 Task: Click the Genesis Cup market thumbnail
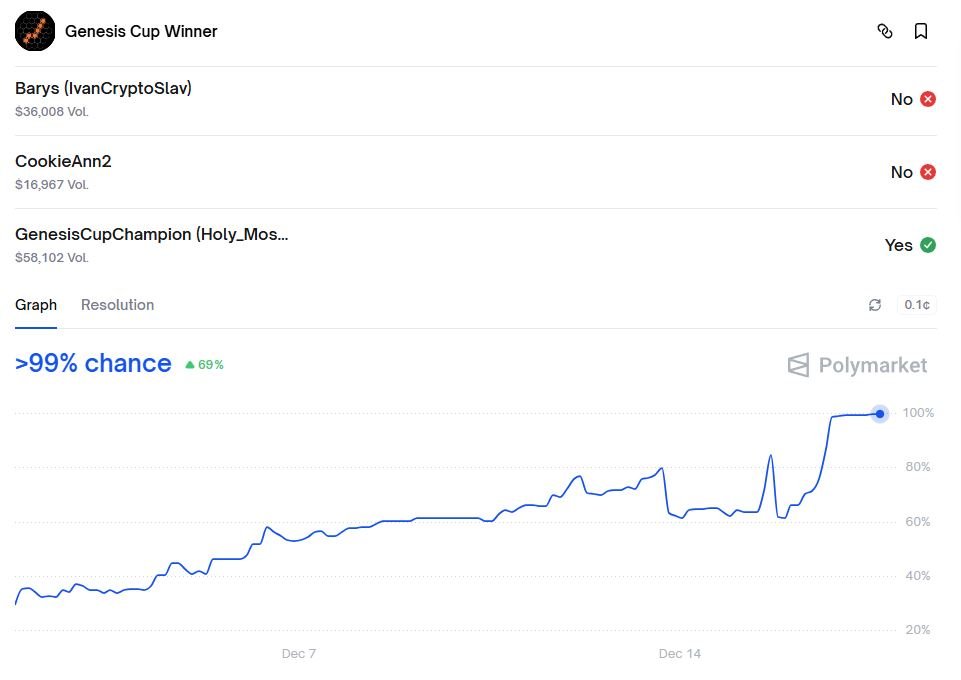pyautogui.click(x=35, y=31)
